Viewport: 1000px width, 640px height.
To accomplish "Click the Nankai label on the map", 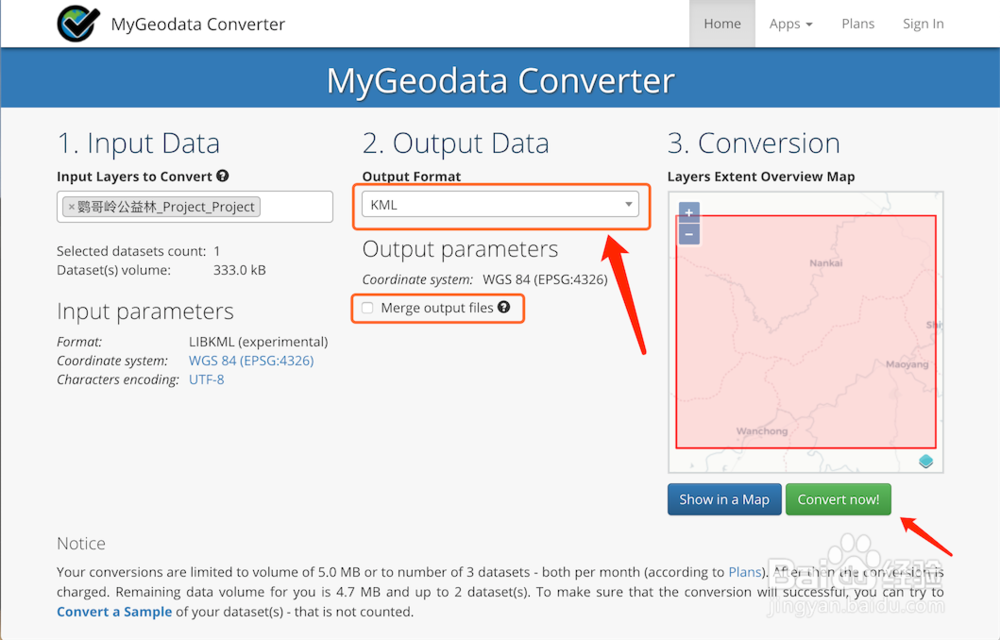I will pos(826,263).
